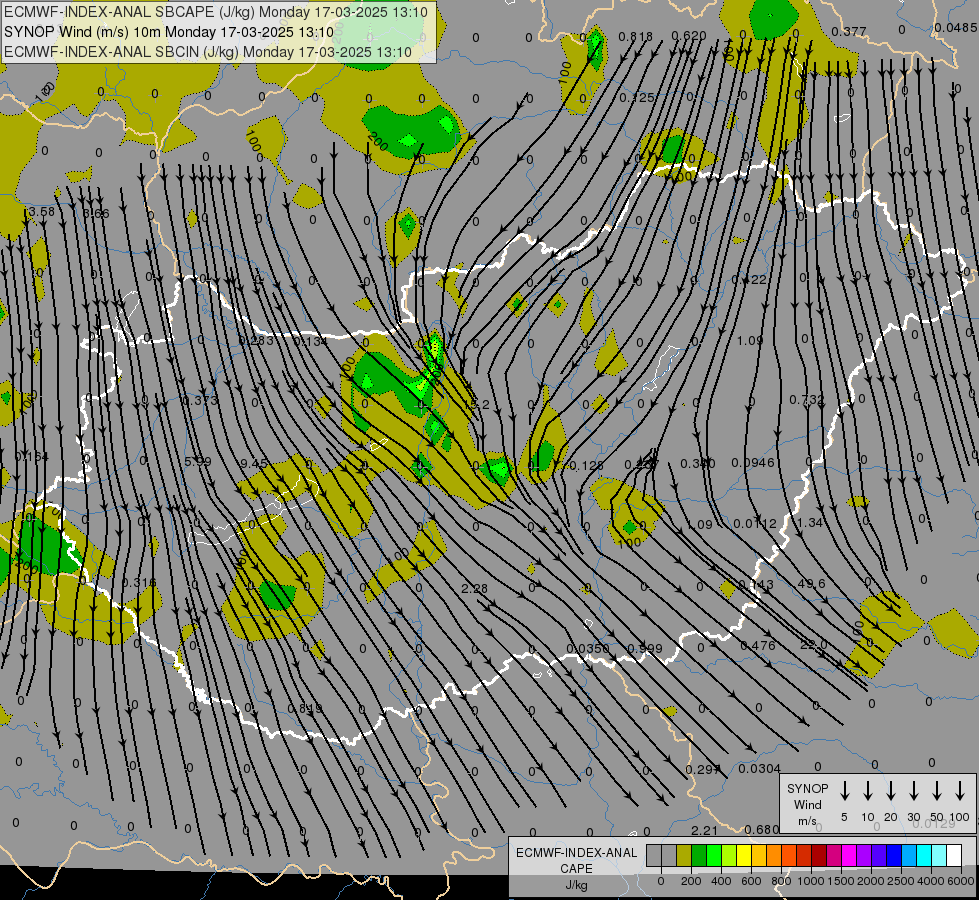Click the 5 m/s wind arrow in legend

tap(844, 791)
